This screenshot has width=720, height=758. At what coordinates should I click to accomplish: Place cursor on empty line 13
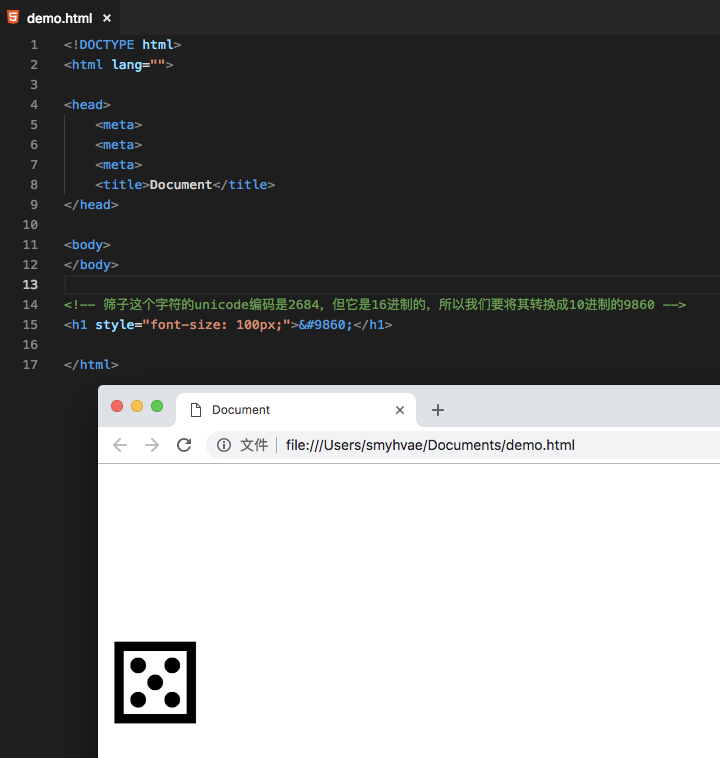pyautogui.click(x=392, y=285)
